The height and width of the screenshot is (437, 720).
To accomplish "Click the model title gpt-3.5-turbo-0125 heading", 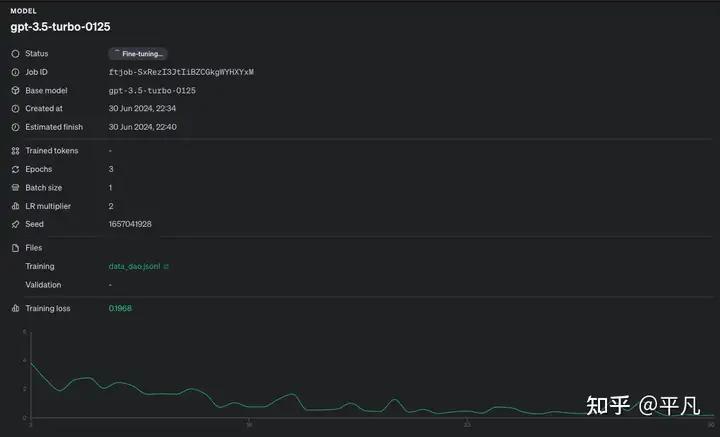I will [60, 27].
